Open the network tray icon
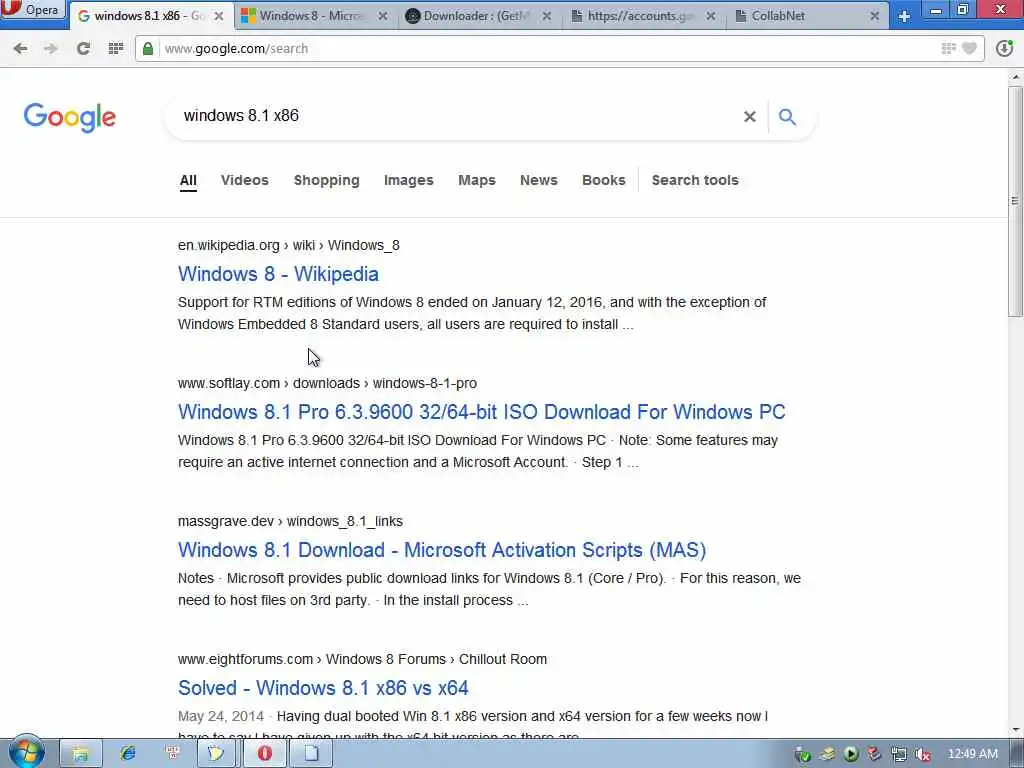This screenshot has width=1024, height=768. [x=899, y=754]
